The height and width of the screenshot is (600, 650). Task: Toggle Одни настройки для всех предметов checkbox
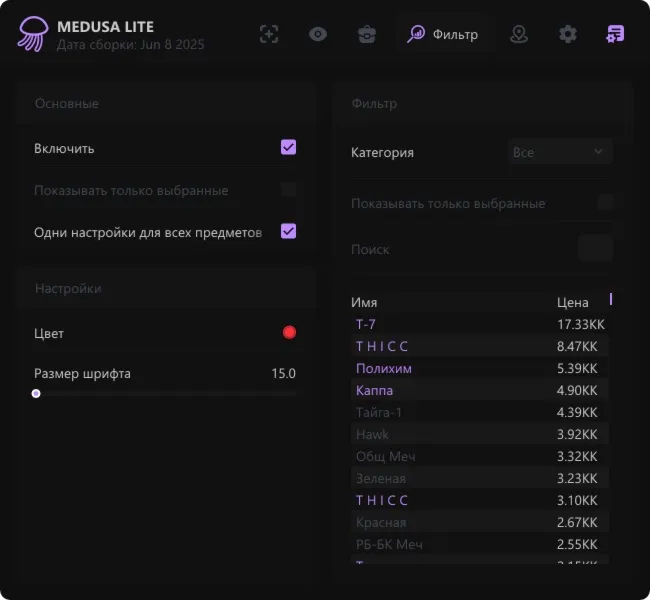pos(289,231)
